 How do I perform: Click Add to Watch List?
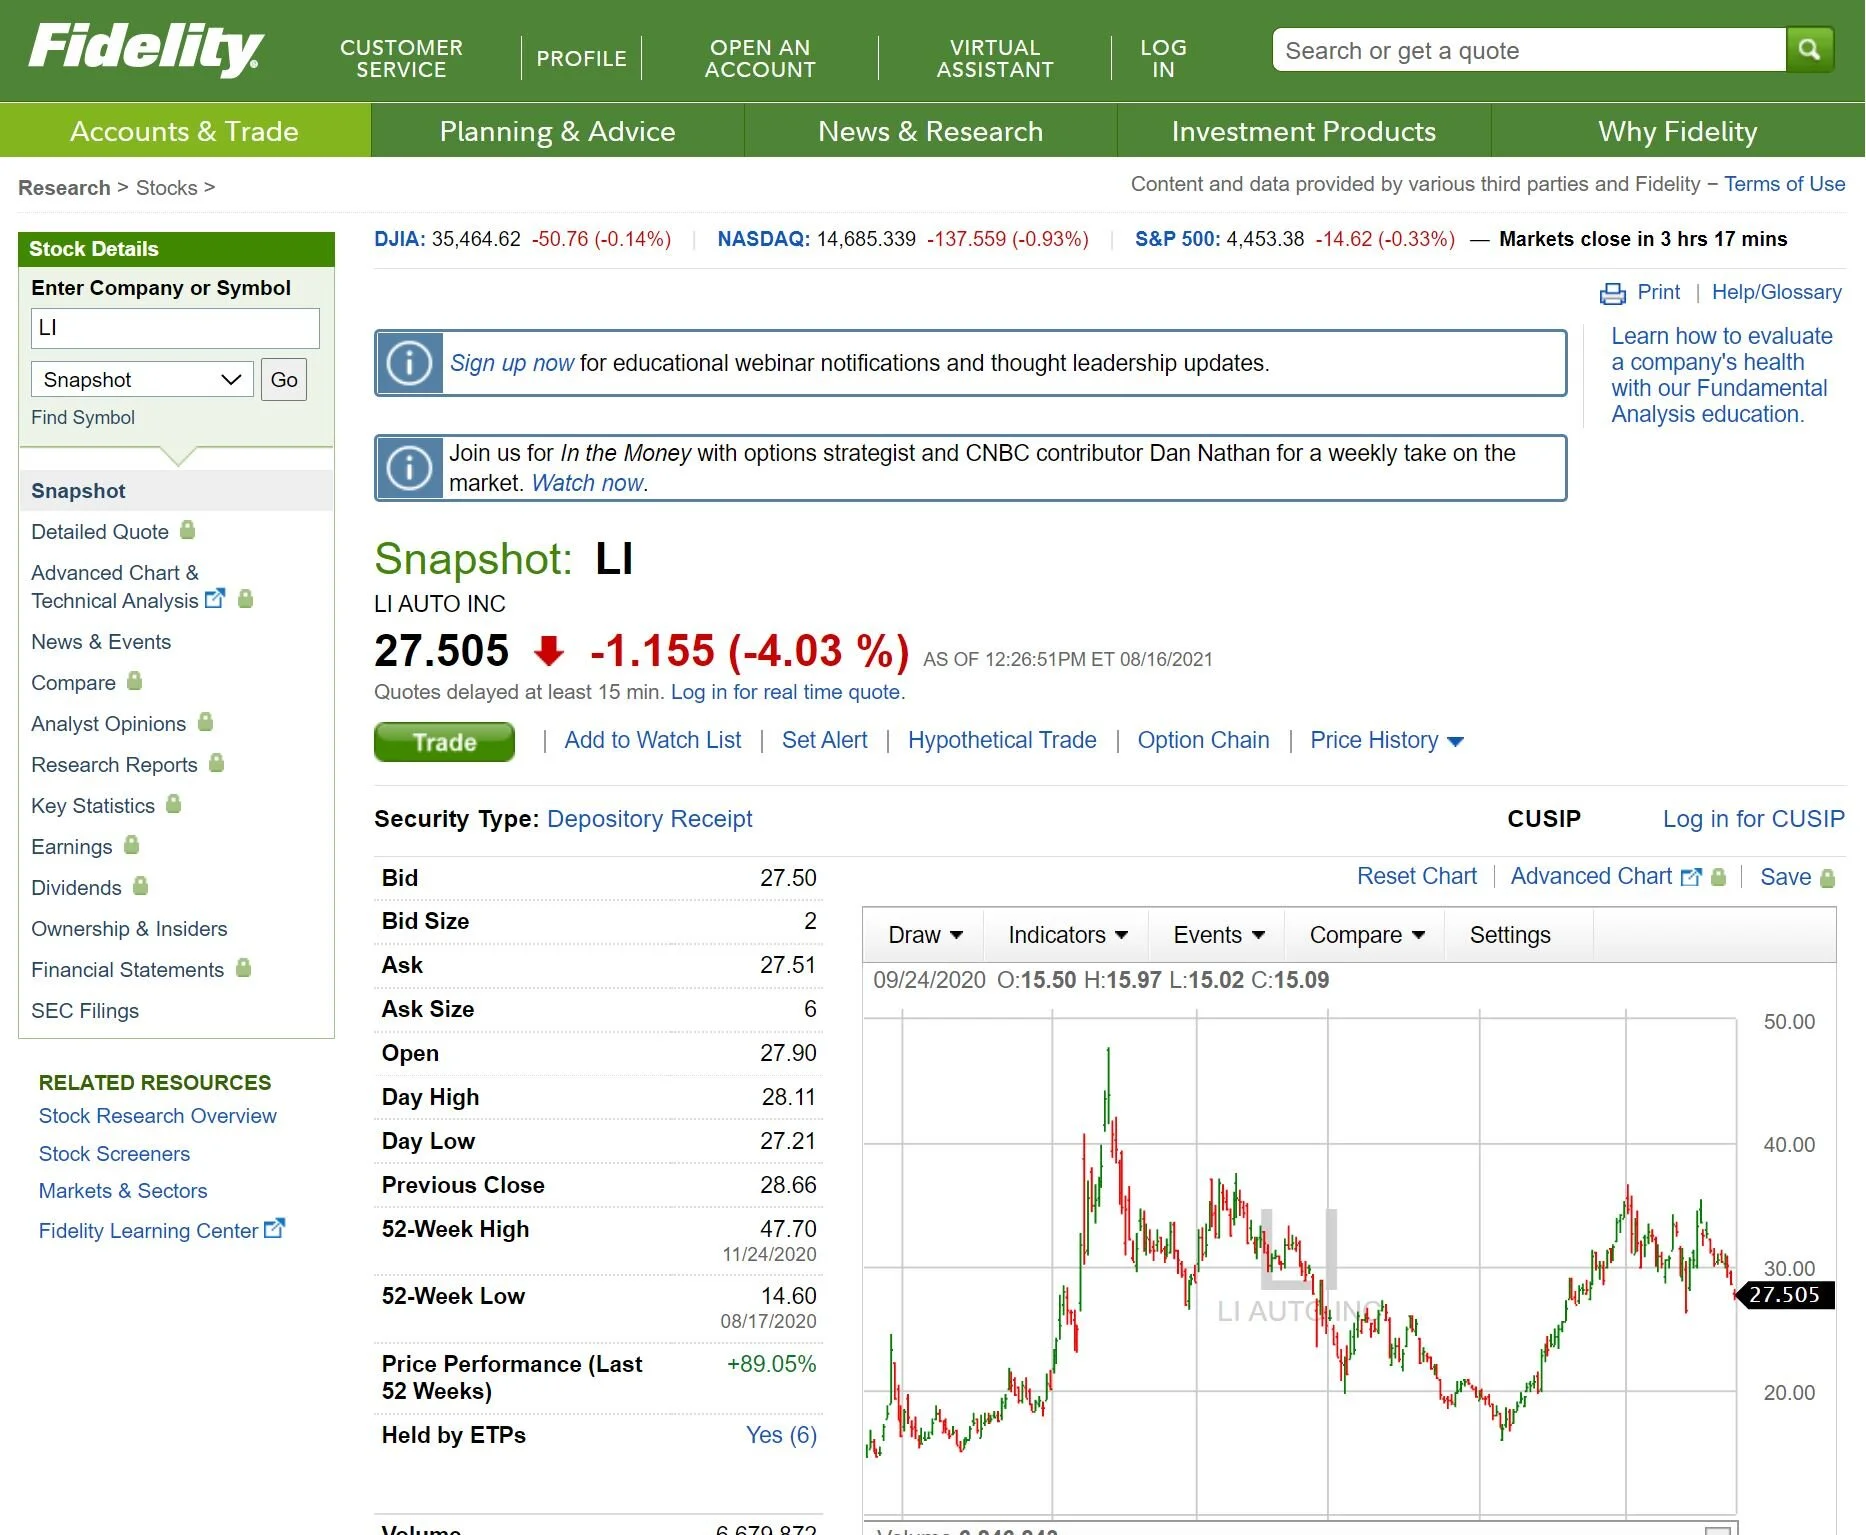(x=652, y=740)
